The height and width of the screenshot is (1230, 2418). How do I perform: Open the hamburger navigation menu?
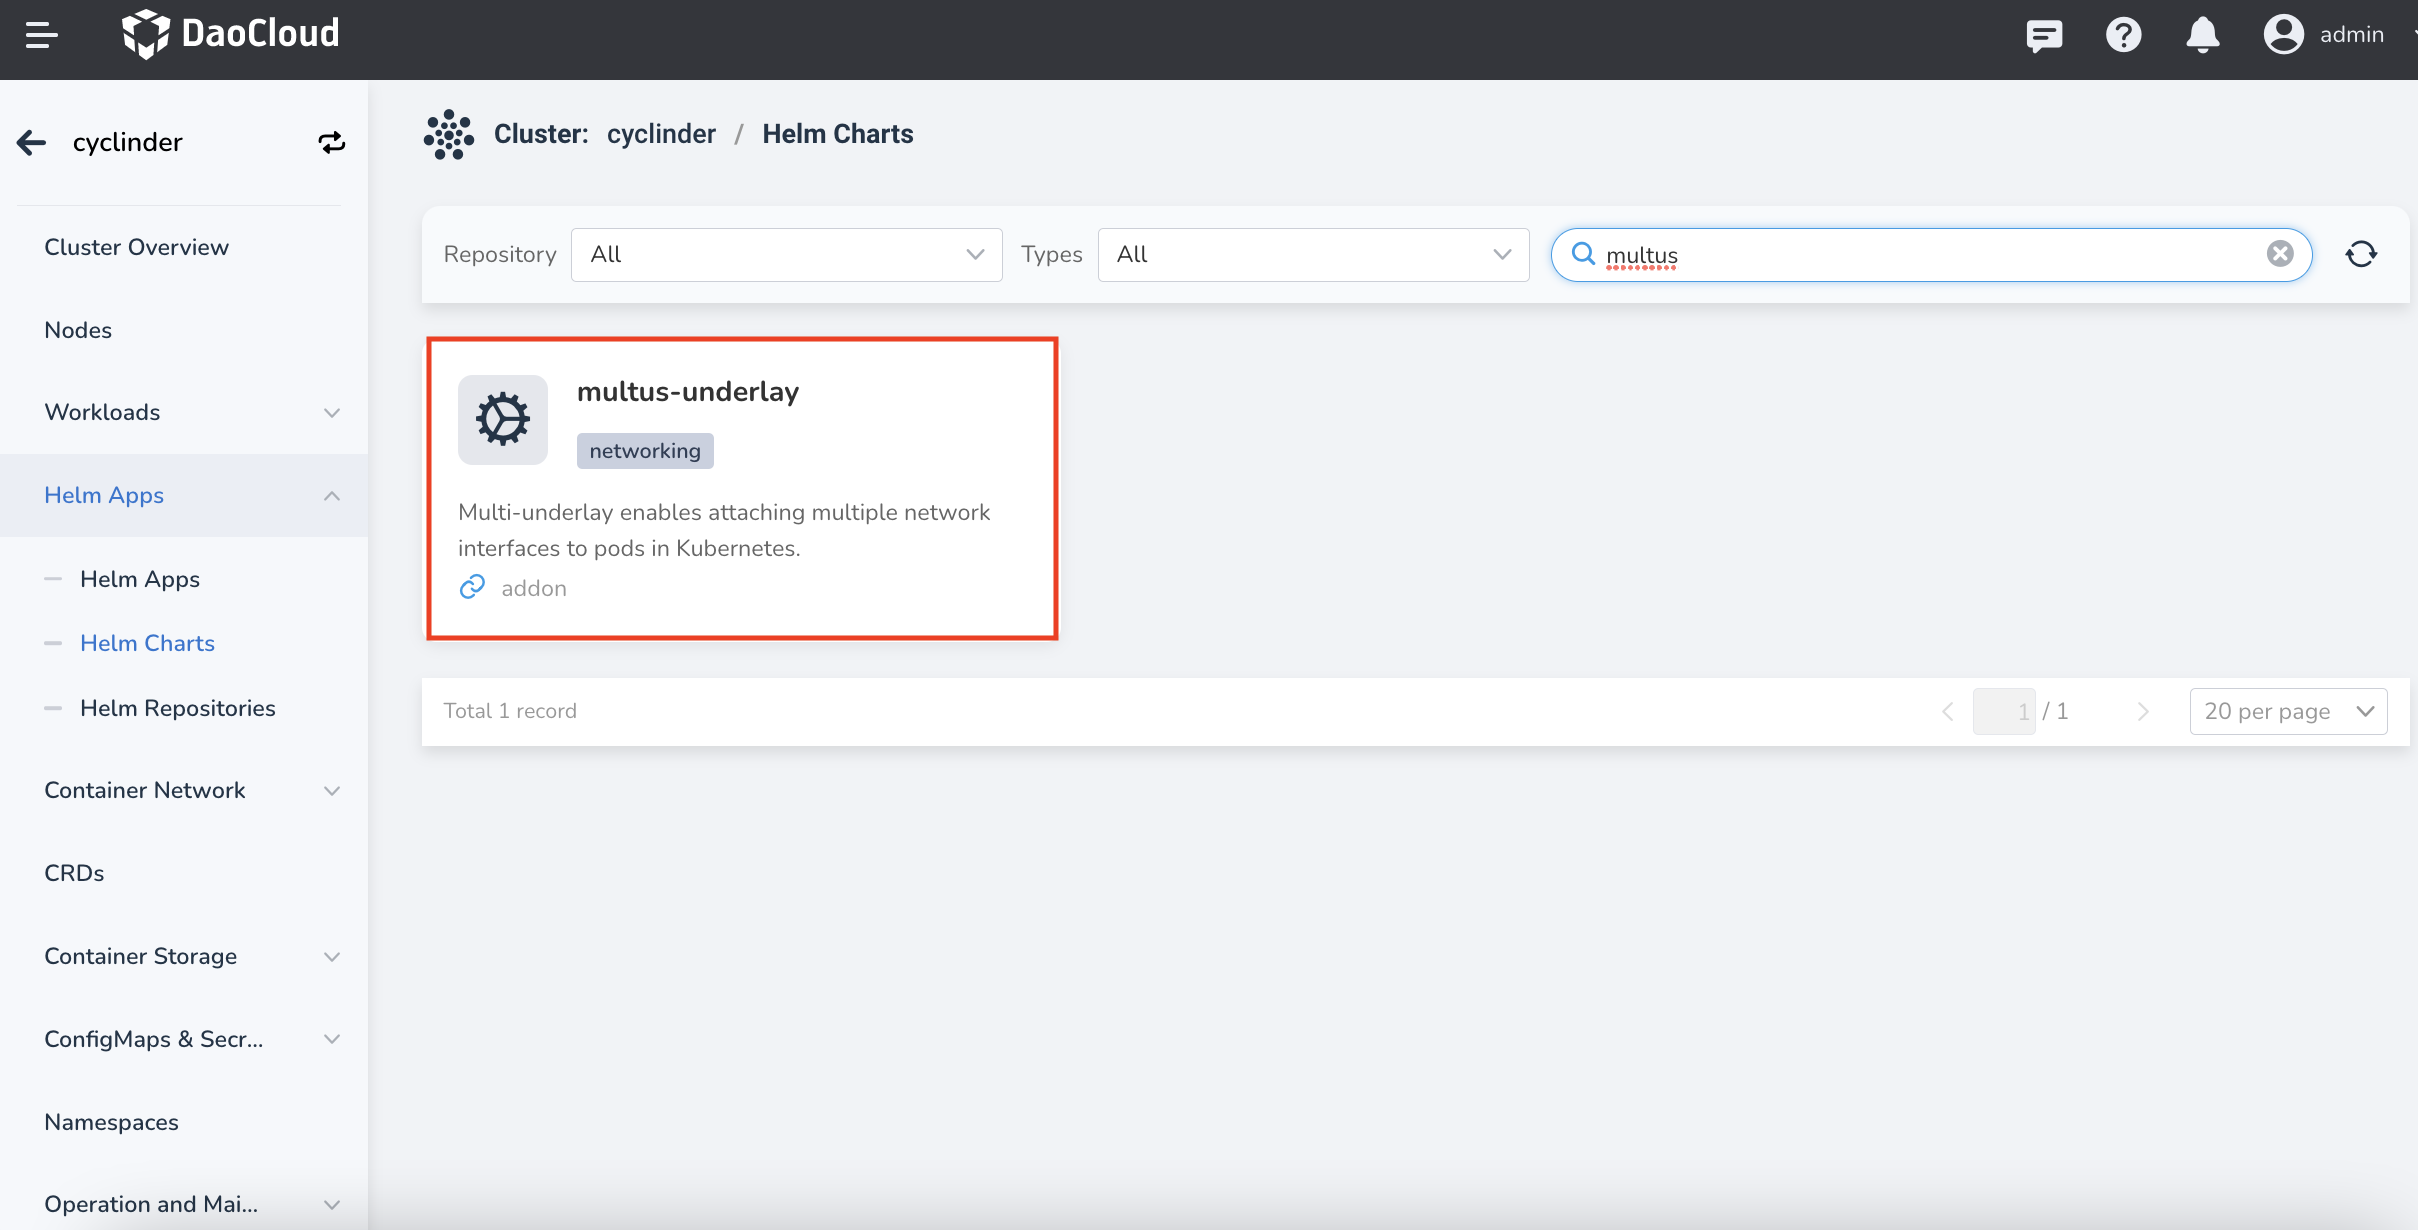(x=41, y=35)
